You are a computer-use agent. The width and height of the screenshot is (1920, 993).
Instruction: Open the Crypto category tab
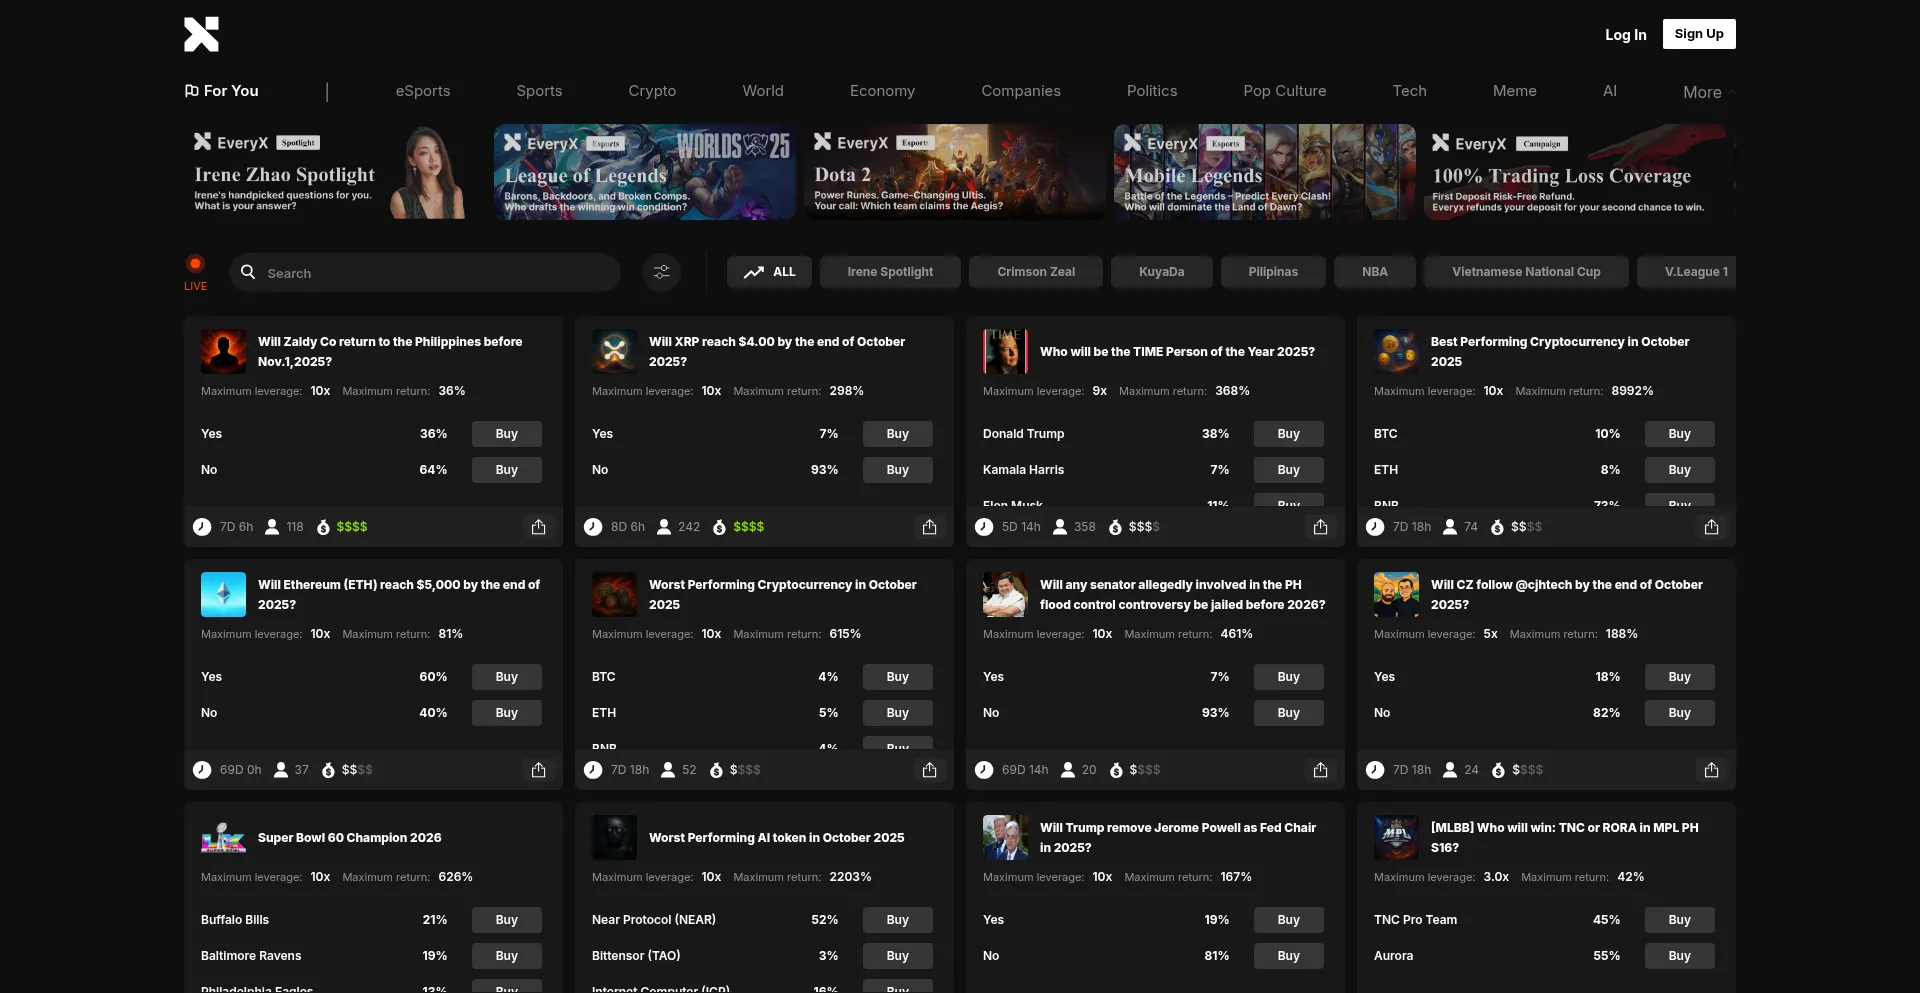point(652,91)
